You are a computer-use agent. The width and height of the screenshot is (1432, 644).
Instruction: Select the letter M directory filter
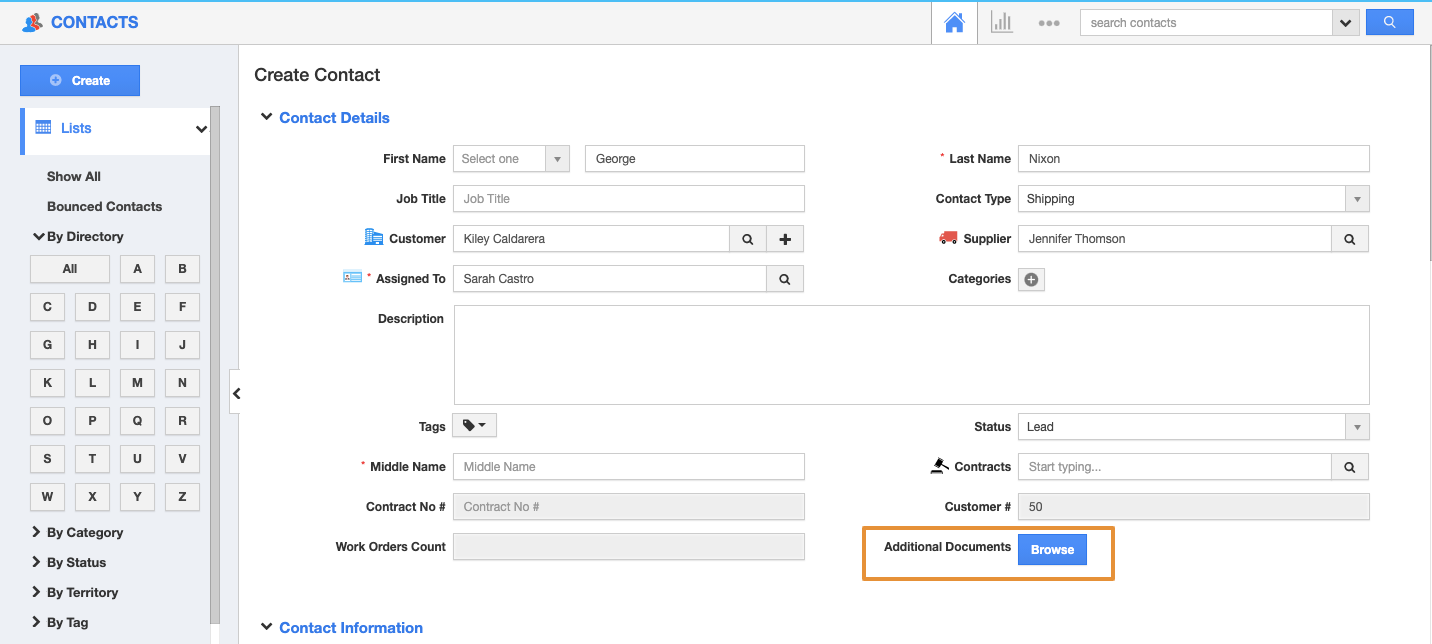[x=137, y=382]
